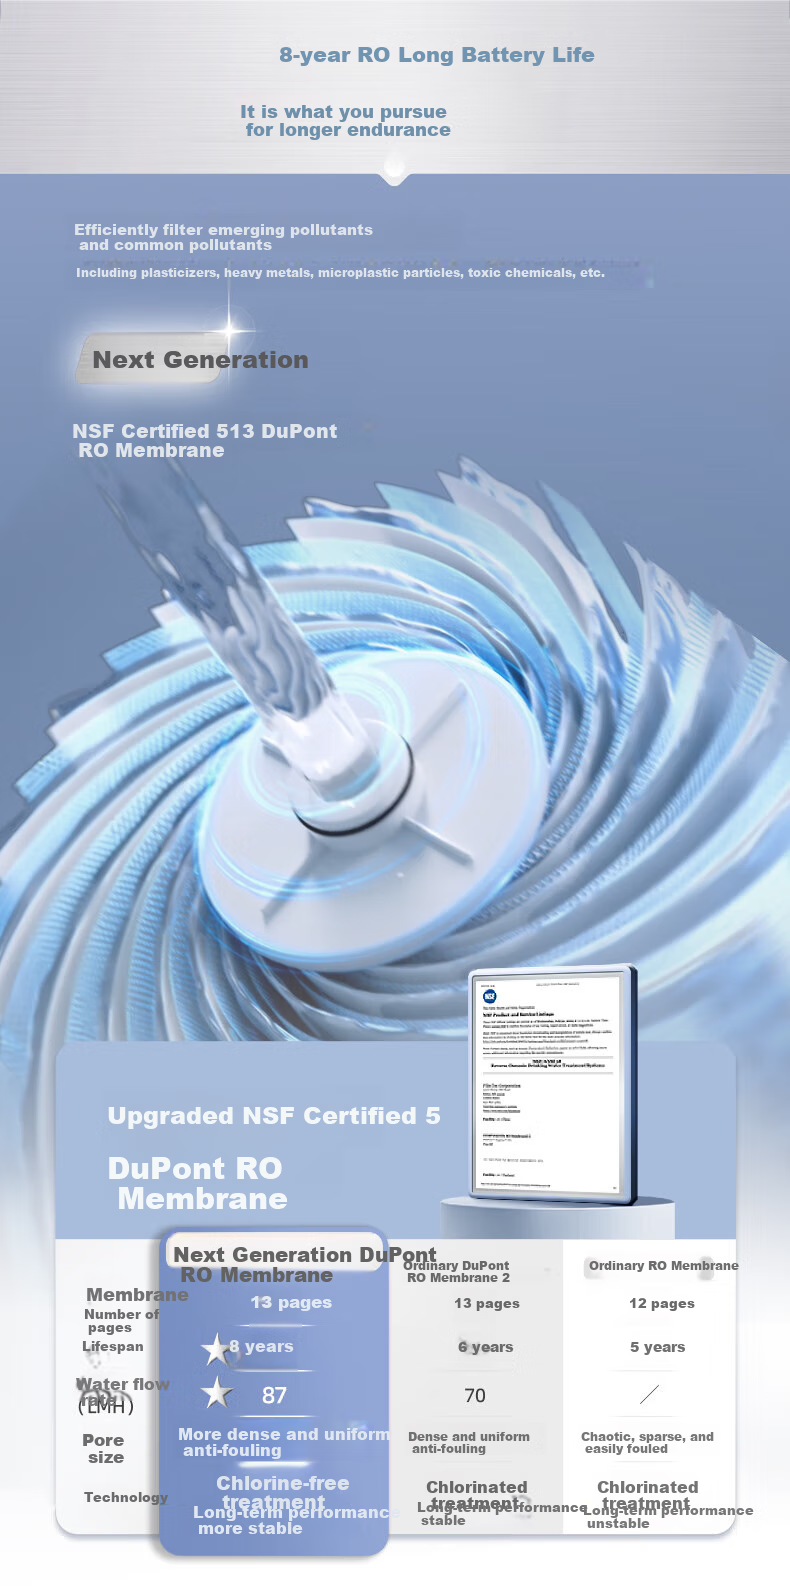
Task: Click 'It is what you pursue' tagline
Action: click(343, 111)
